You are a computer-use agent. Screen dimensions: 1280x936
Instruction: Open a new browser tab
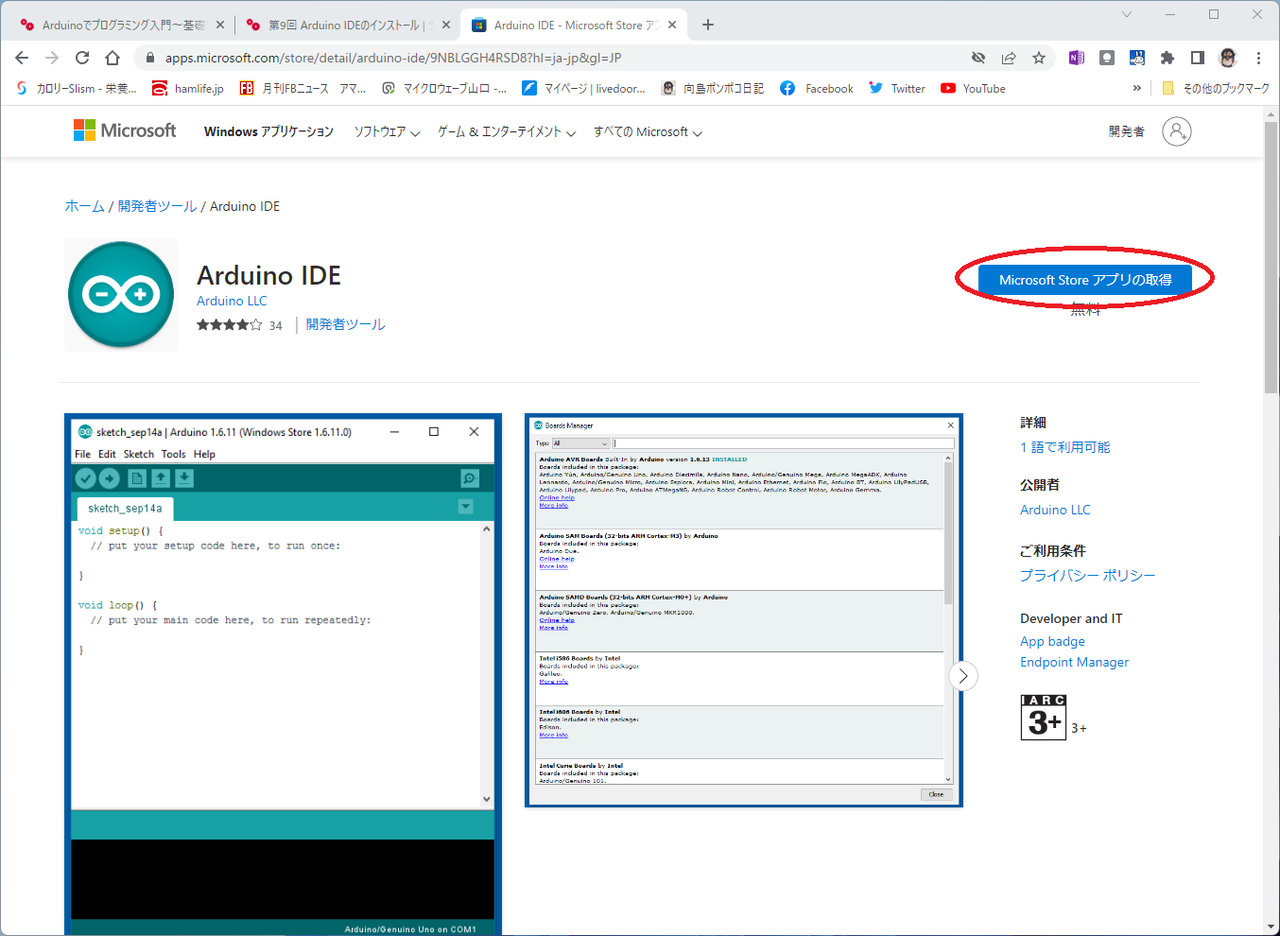[x=708, y=25]
